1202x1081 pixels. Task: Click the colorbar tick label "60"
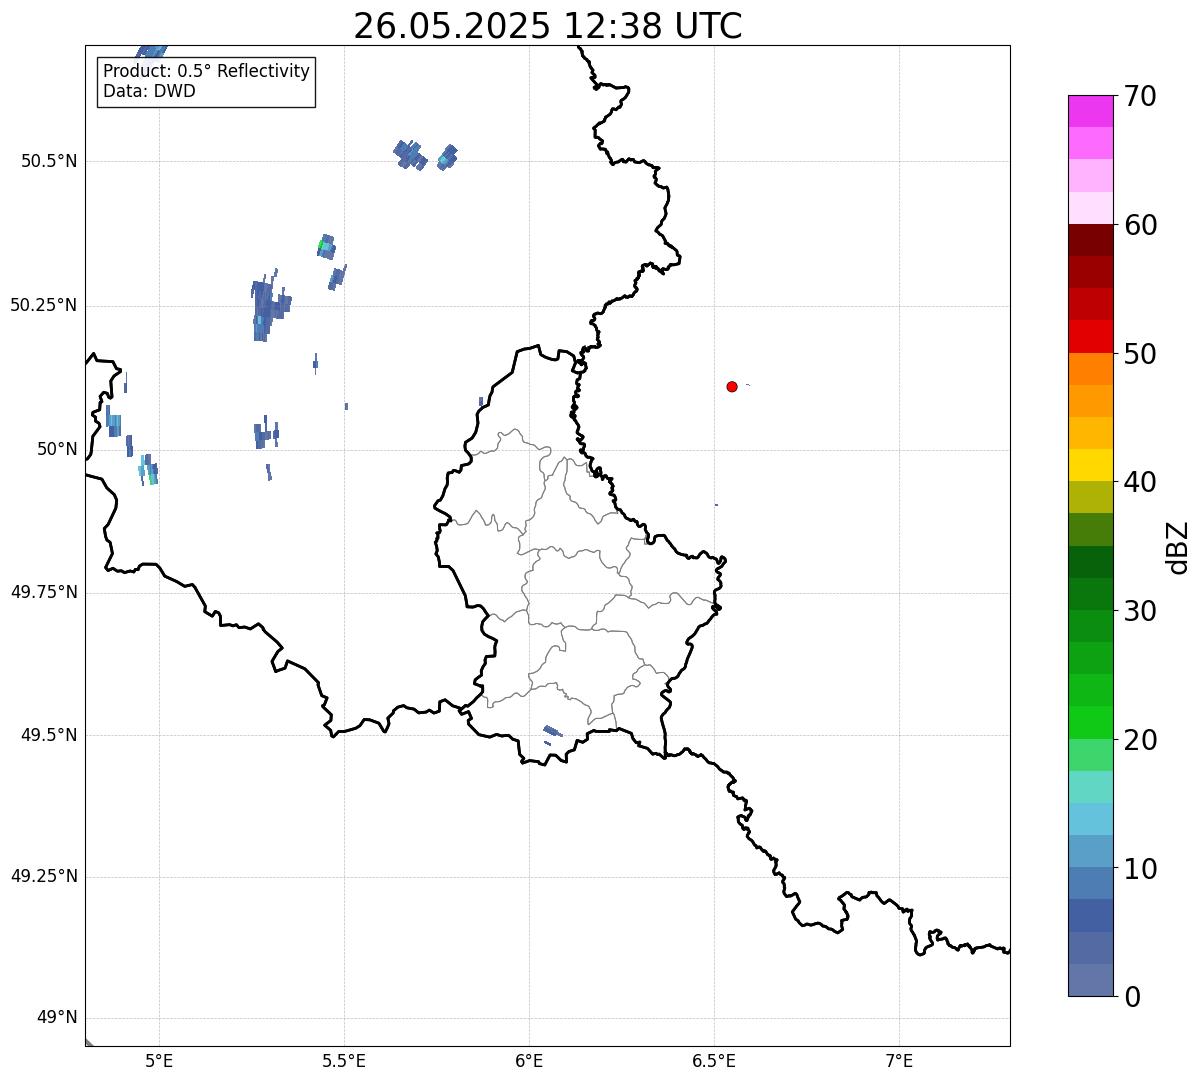pyautogui.click(x=1138, y=225)
